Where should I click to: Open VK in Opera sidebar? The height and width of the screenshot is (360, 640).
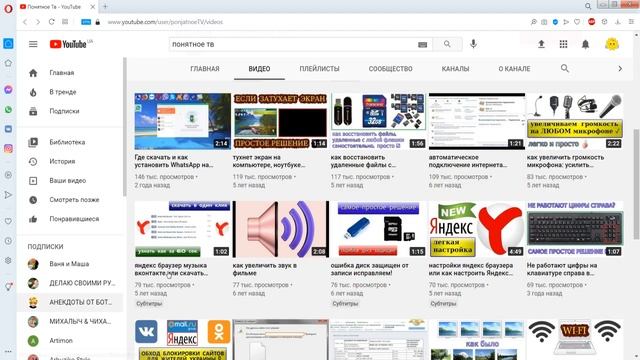(x=8, y=129)
